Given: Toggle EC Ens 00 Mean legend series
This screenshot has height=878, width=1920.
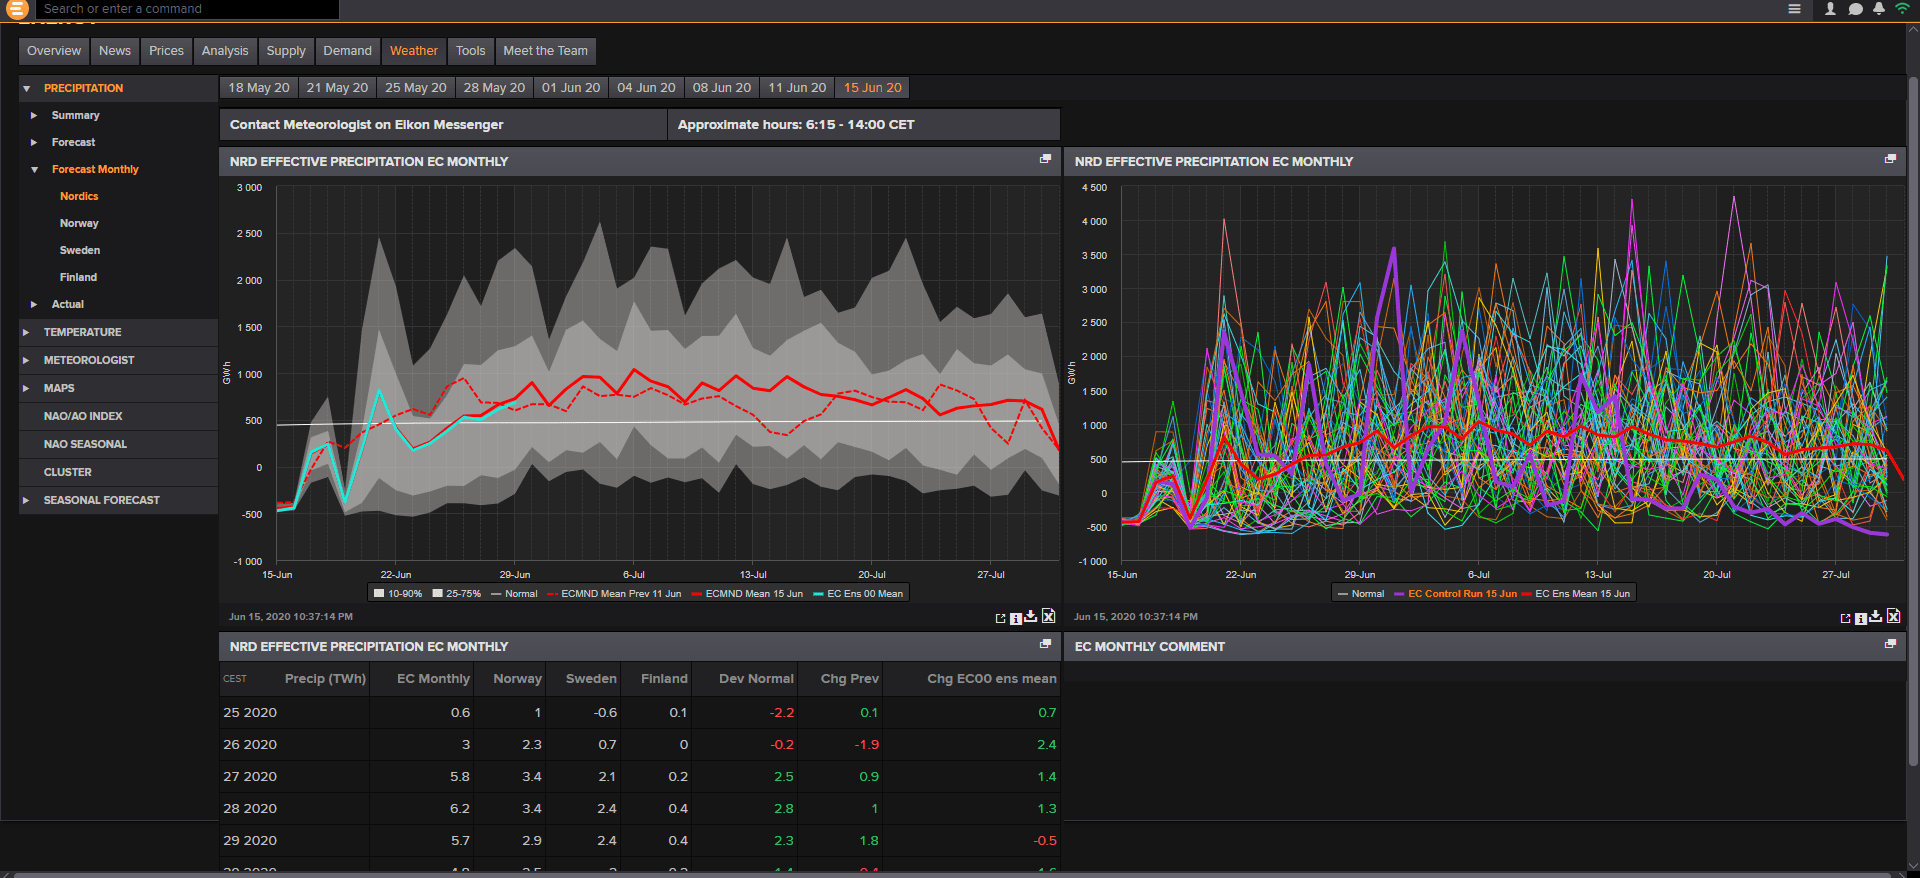Looking at the screenshot, I should click(858, 593).
